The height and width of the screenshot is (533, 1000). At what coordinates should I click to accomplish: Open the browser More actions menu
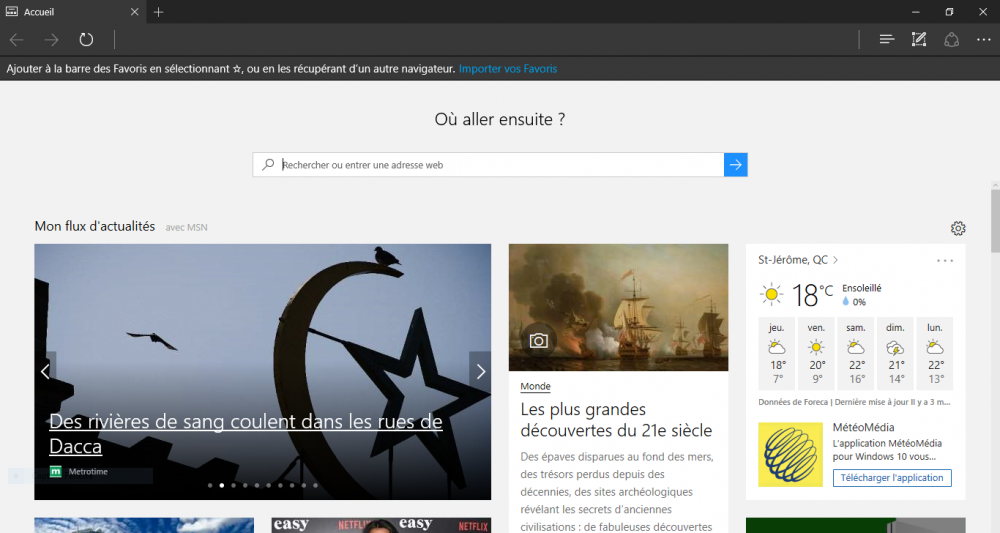tap(983, 40)
